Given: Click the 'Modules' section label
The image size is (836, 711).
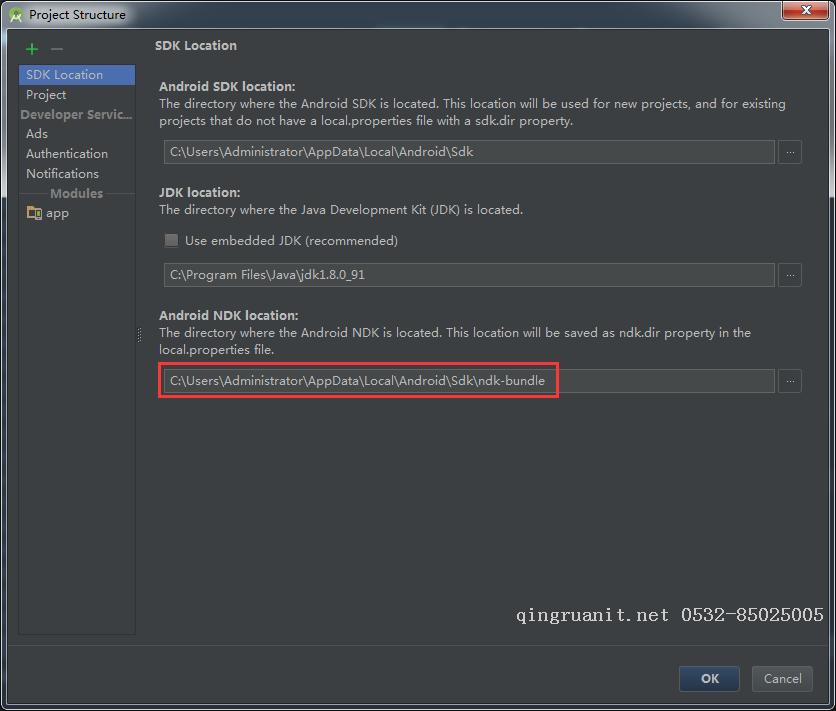Looking at the screenshot, I should coord(76,193).
